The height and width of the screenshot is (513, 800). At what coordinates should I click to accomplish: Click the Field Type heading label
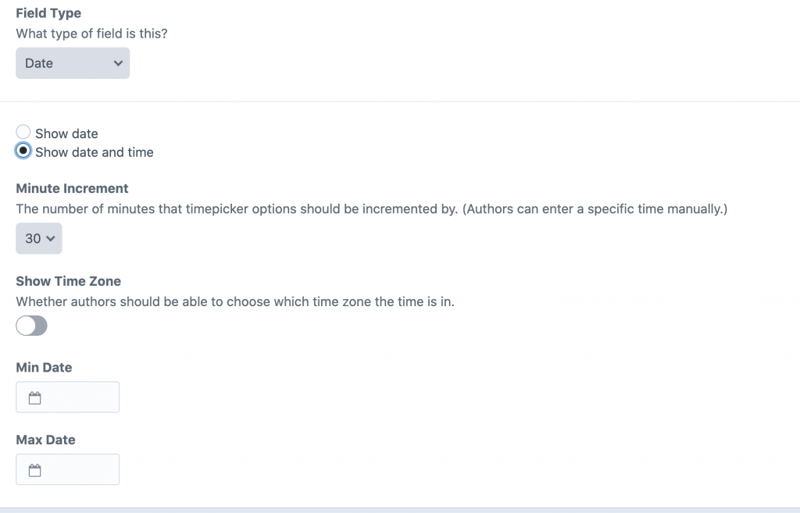49,14
